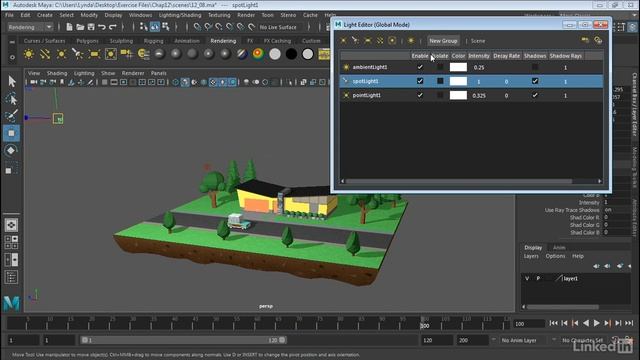The image size is (640, 360).
Task: Go to the start of playback range
Action: [x=553, y=323]
